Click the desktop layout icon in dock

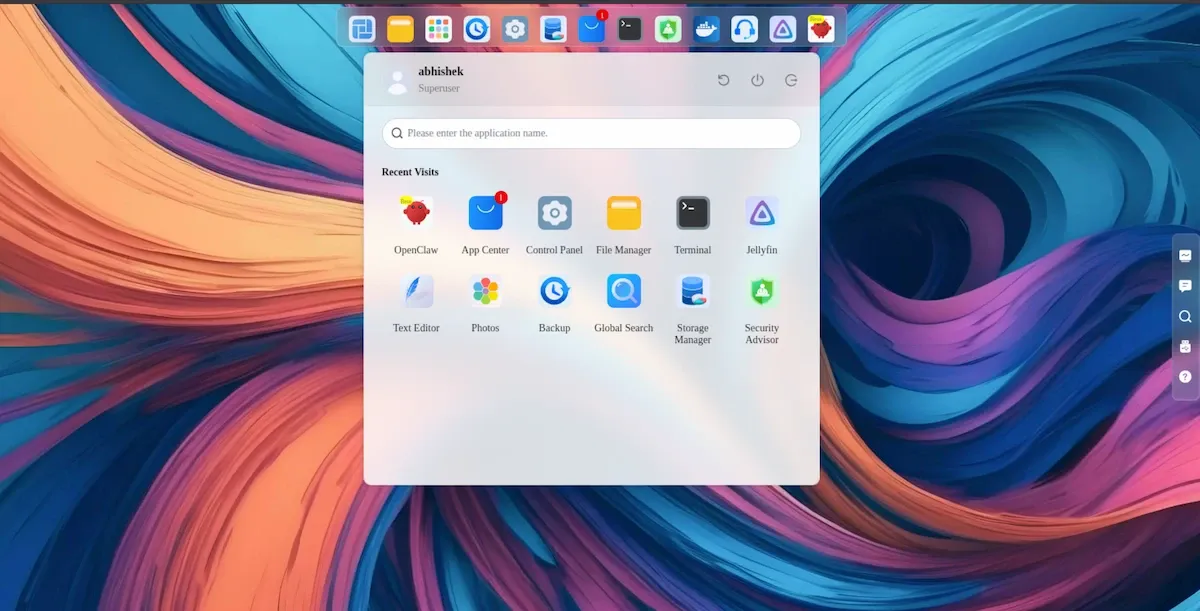[362, 29]
